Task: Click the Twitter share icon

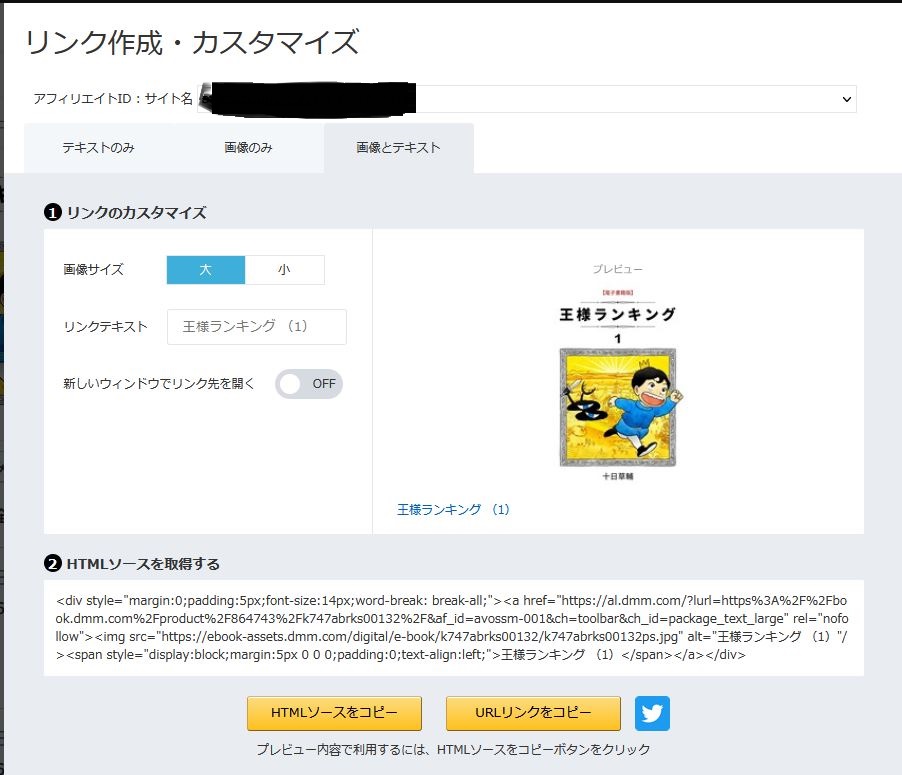Action: point(652,713)
